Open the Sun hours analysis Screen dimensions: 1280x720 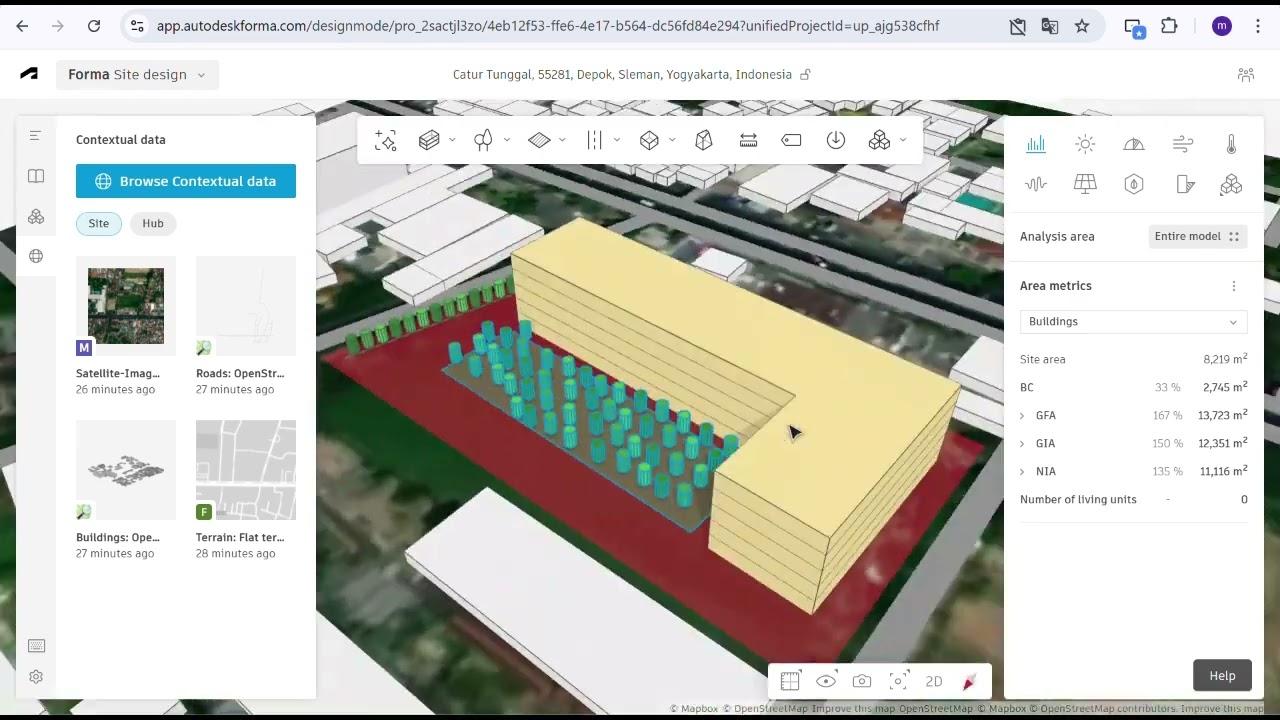[1085, 145]
